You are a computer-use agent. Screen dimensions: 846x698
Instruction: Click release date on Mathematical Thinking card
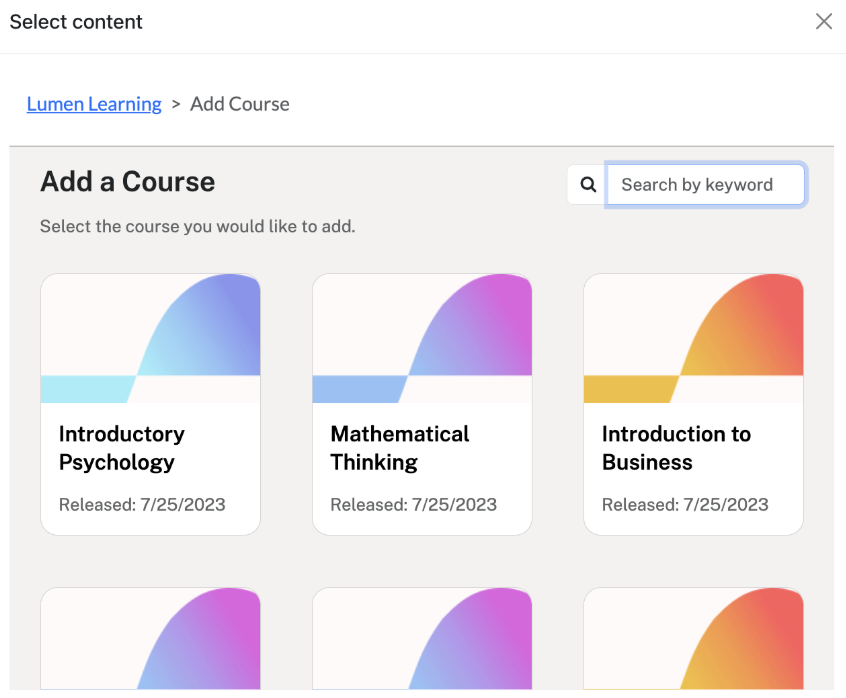414,504
